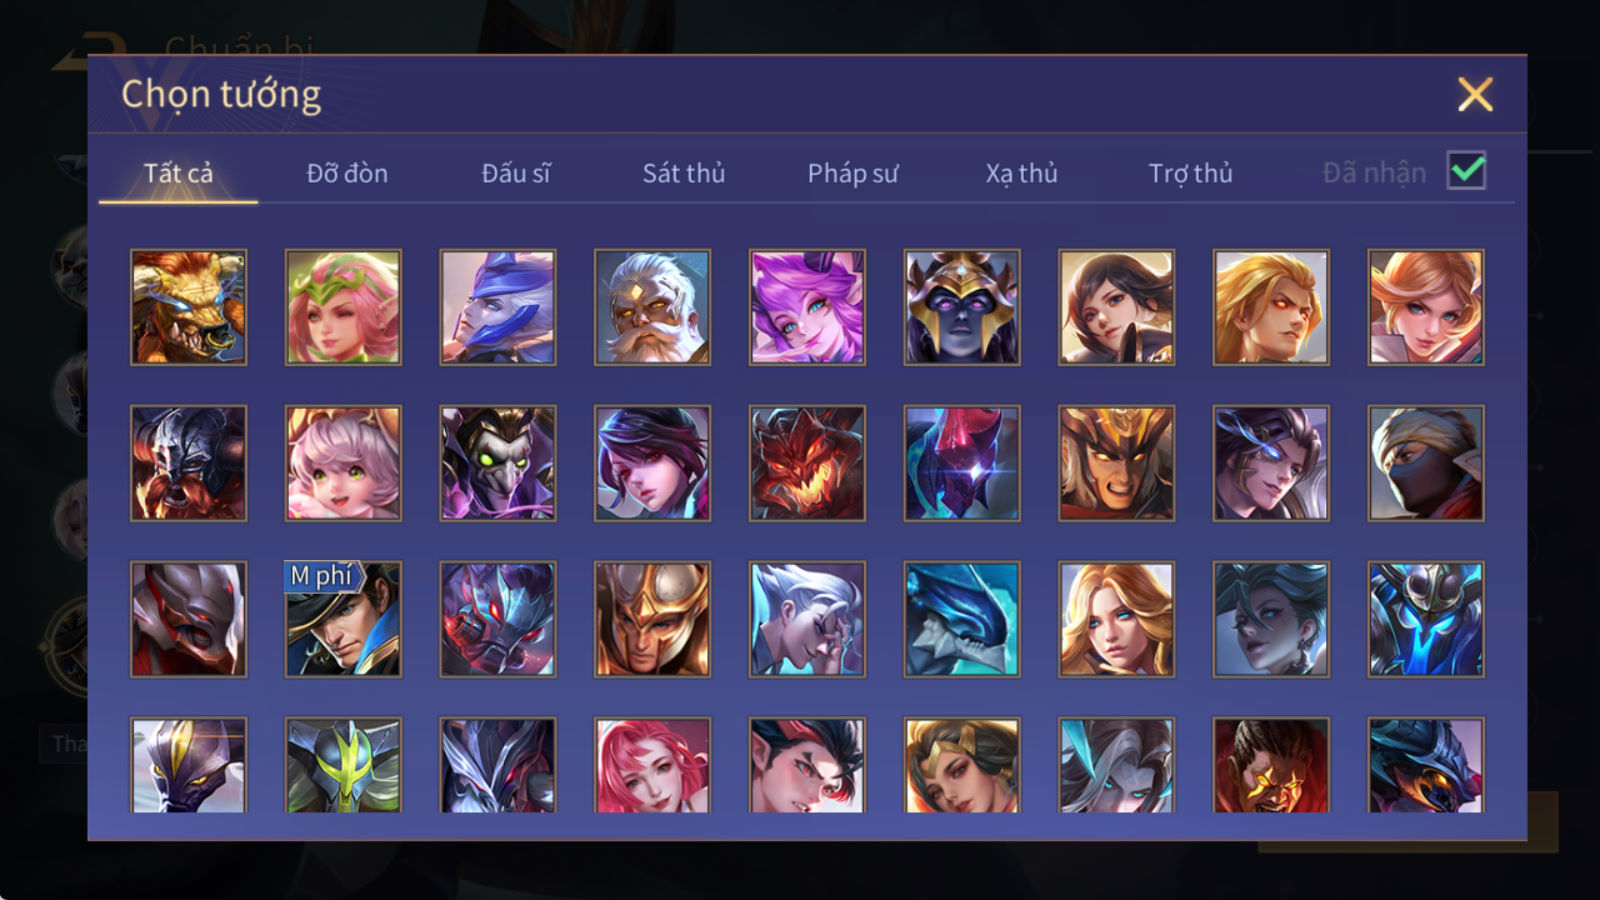Switch to the 'Đỡ đòn' tab
The width and height of the screenshot is (1600, 900).
coord(347,173)
